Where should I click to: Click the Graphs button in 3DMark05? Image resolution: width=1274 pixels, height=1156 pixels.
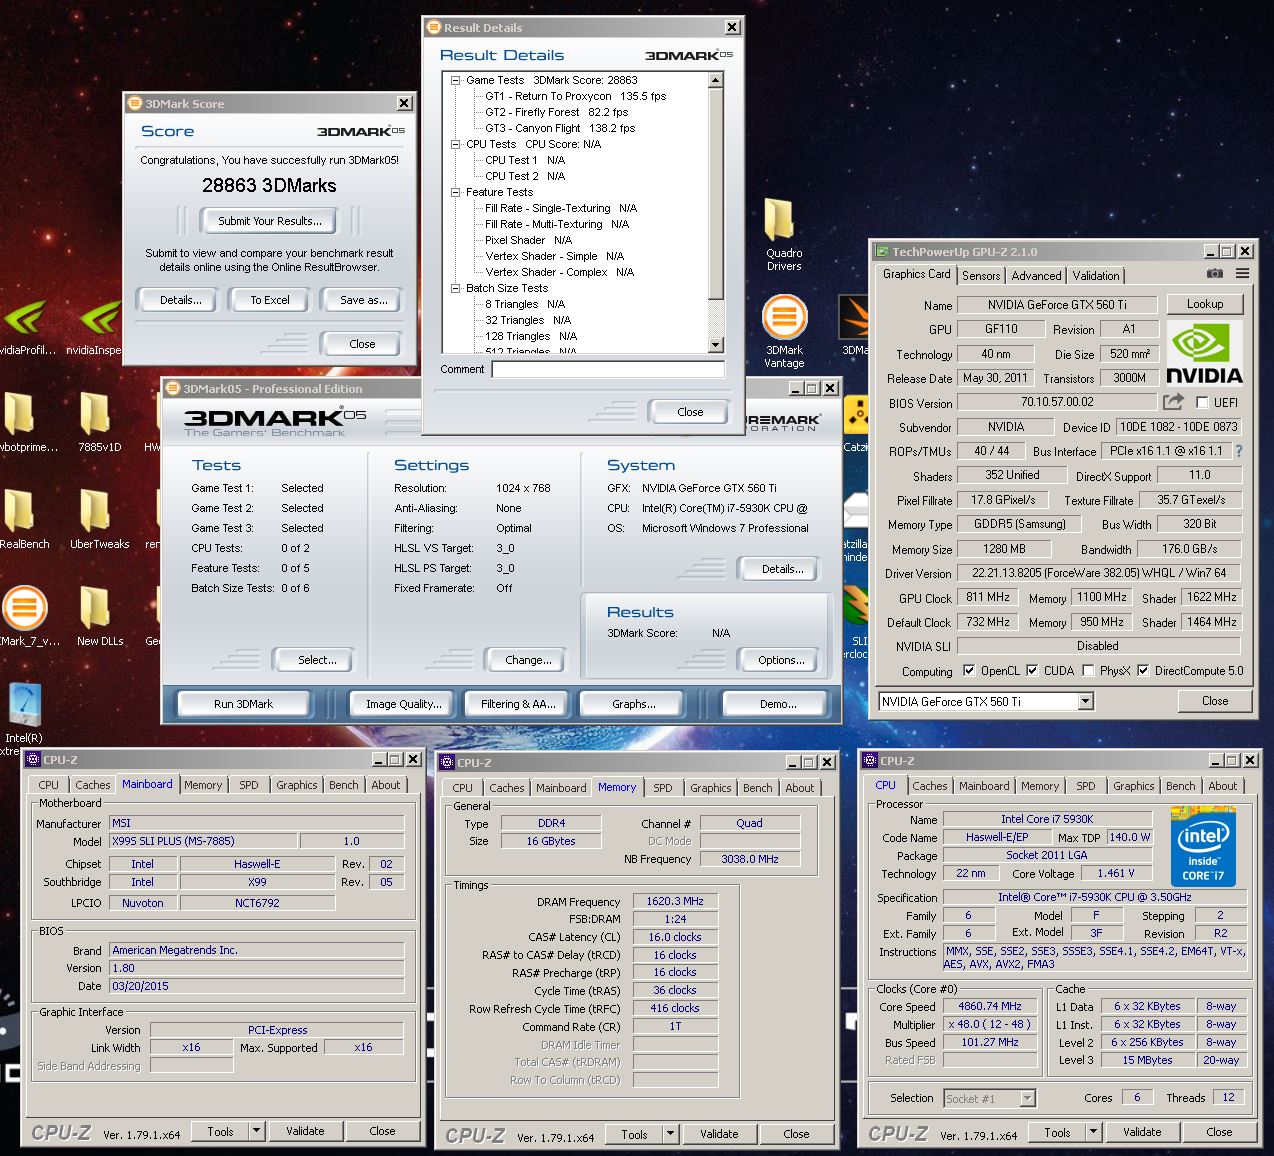click(x=634, y=704)
